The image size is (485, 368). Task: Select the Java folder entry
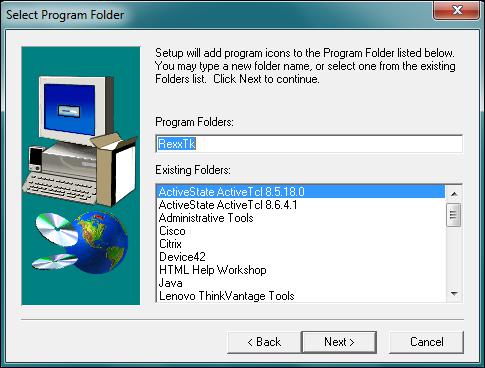pos(301,283)
